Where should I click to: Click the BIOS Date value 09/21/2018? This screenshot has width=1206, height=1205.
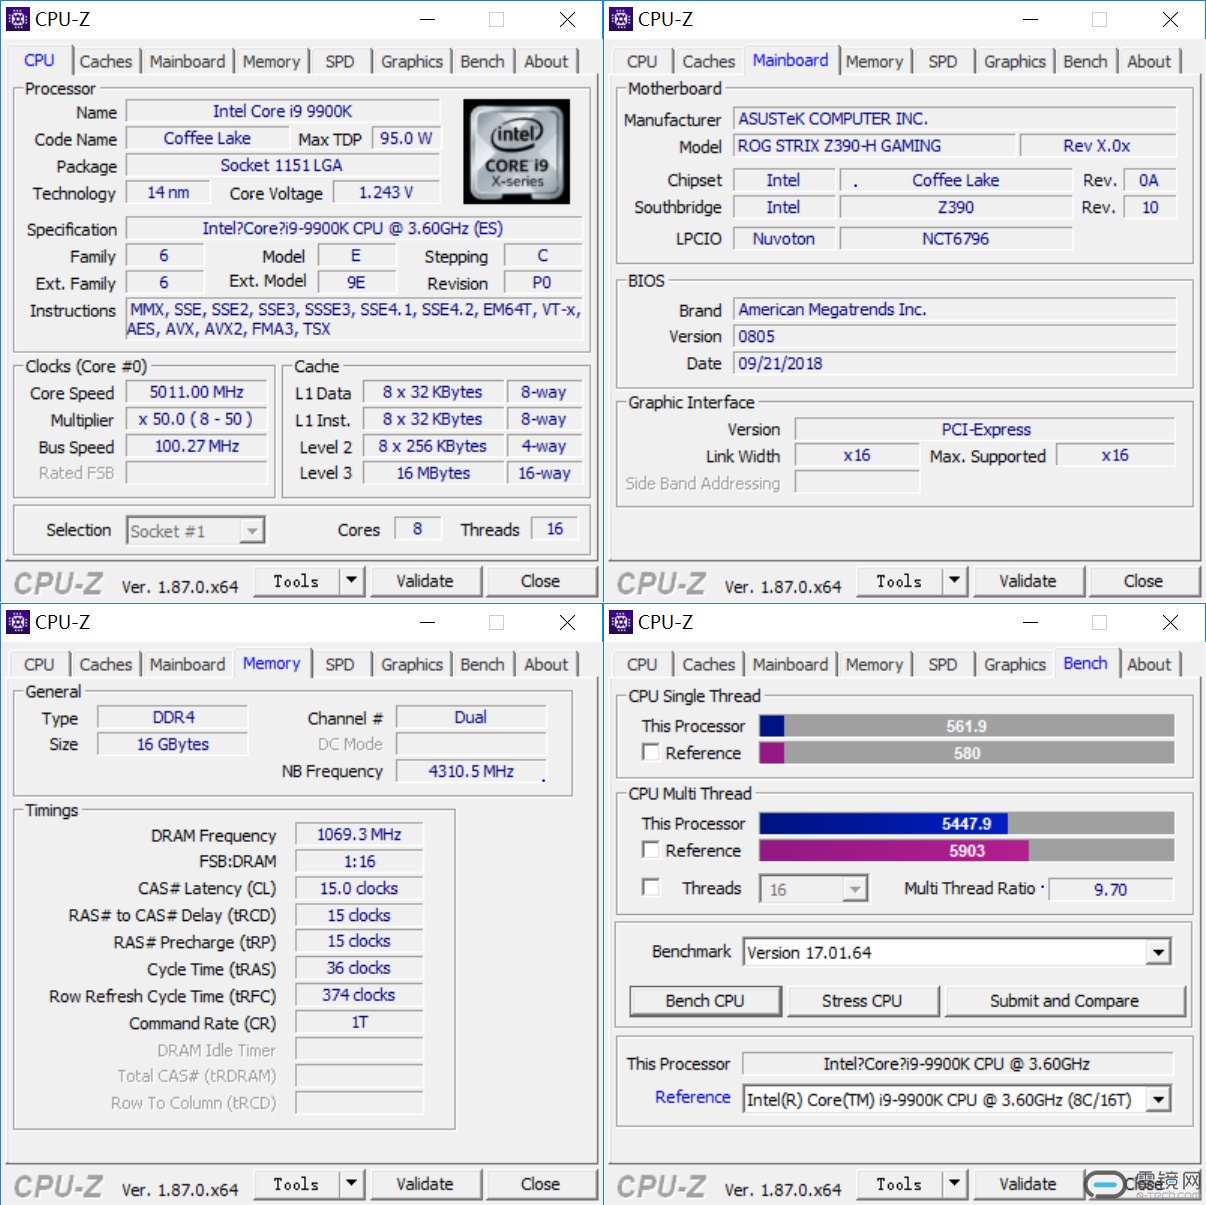tap(955, 364)
